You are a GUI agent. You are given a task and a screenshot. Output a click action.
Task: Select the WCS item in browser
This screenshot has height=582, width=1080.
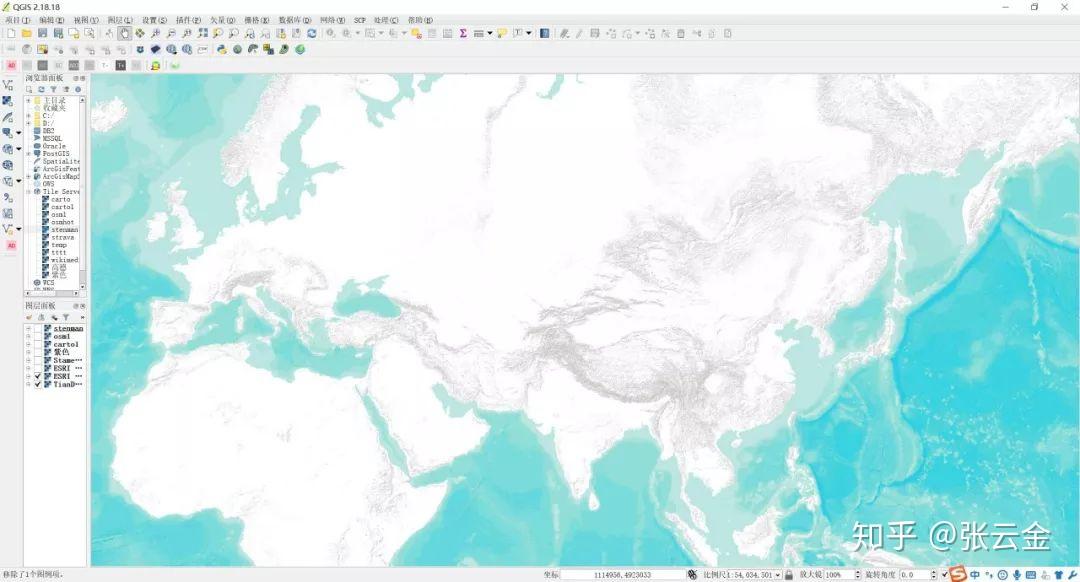(48, 282)
